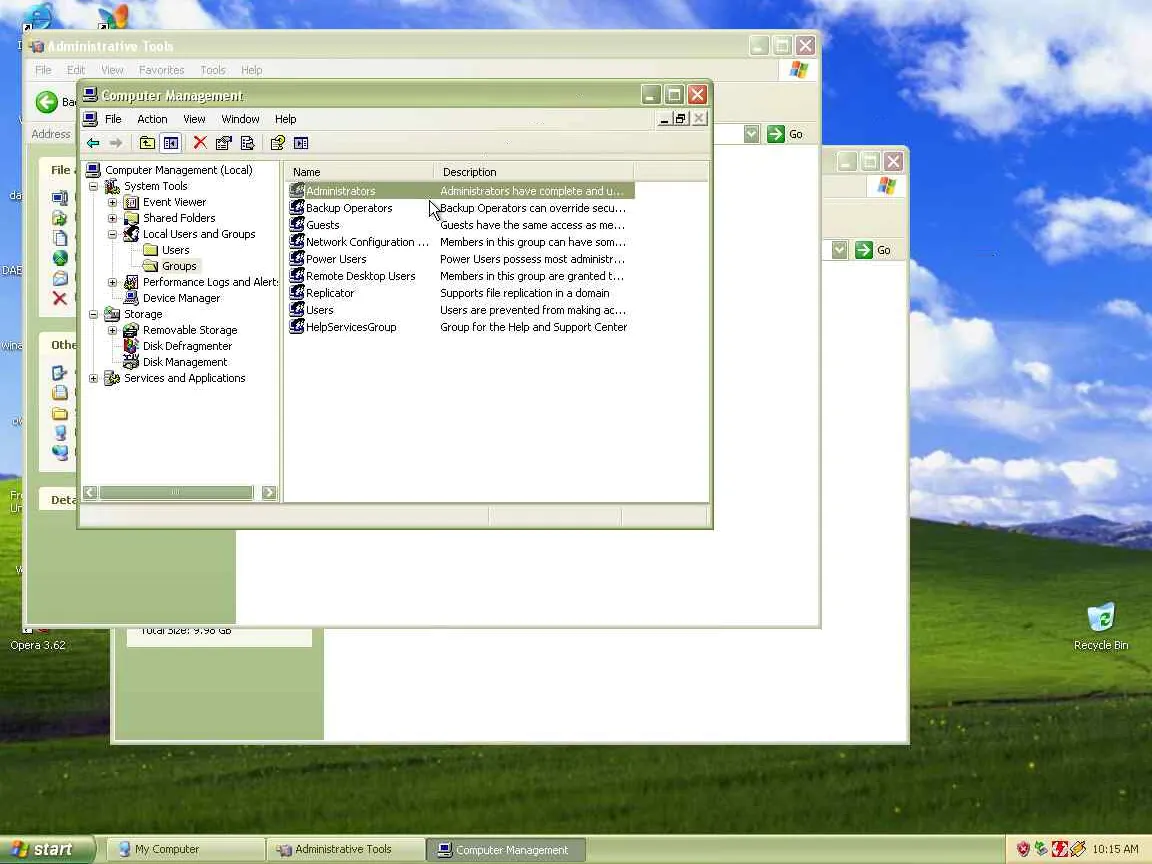Click the red security shield tray icon
Screen dimensions: 1152x864
pos(1023,849)
